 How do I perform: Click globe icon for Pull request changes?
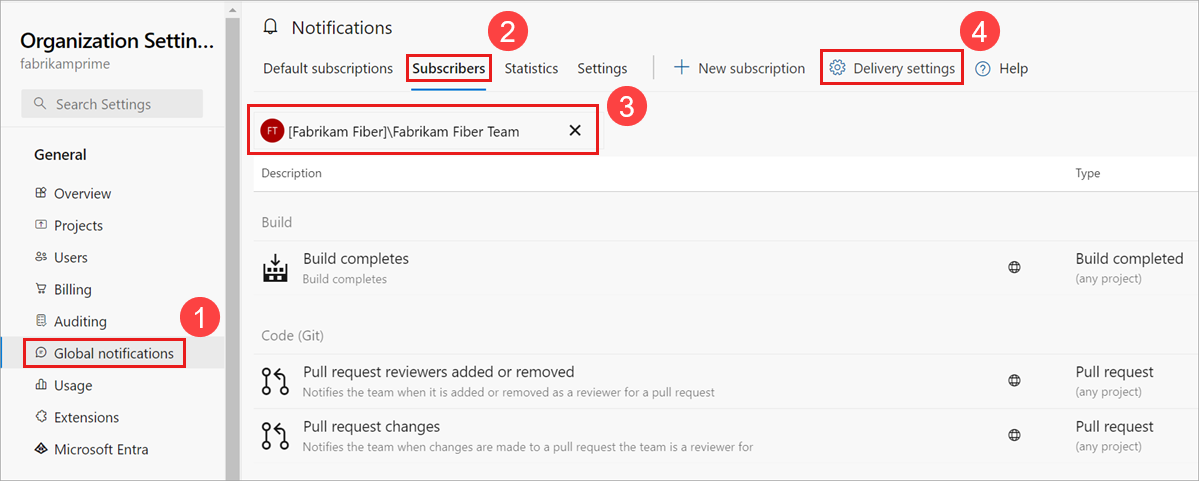1014,435
